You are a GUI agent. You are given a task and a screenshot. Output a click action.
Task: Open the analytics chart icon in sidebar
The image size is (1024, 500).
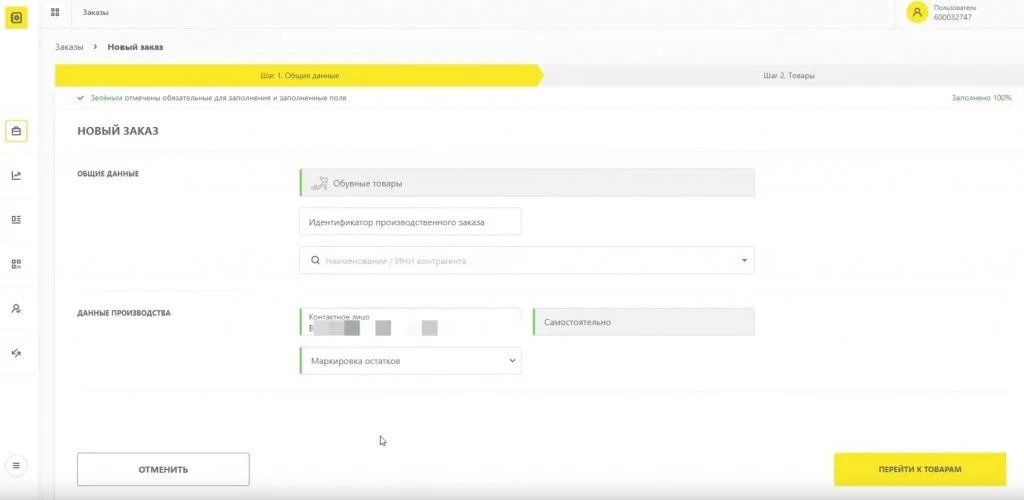pyautogui.click(x=16, y=176)
